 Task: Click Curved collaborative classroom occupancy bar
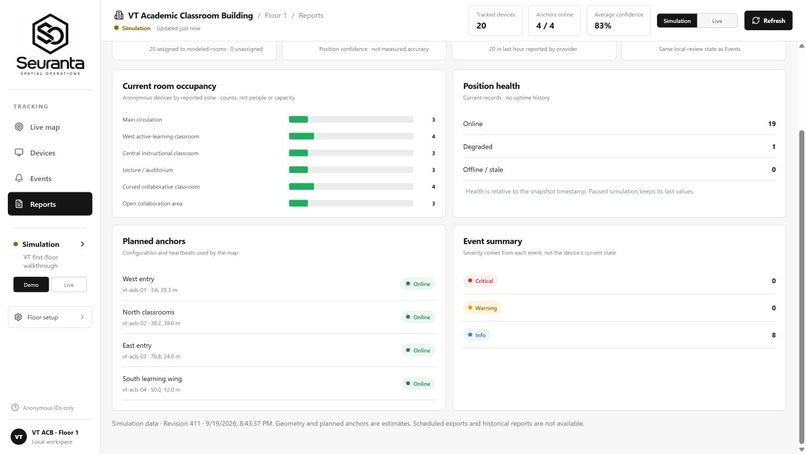click(351, 187)
